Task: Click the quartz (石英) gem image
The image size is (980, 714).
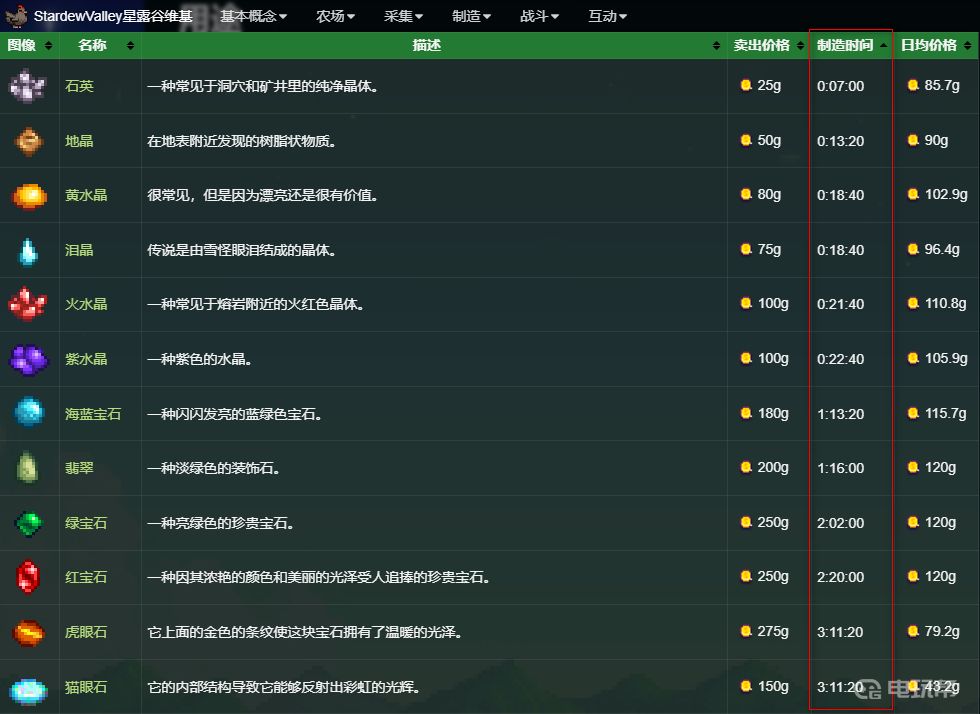Action: click(x=28, y=86)
